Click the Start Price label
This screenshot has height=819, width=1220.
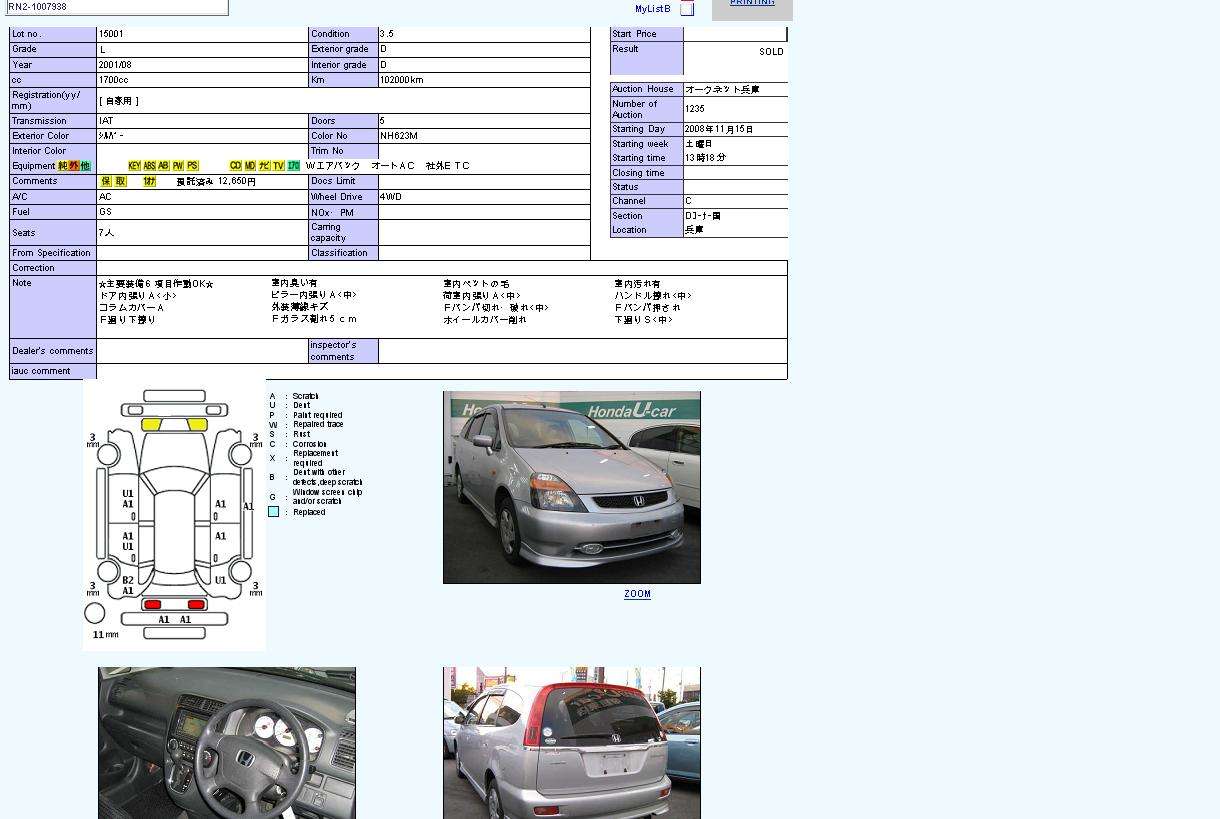634,34
